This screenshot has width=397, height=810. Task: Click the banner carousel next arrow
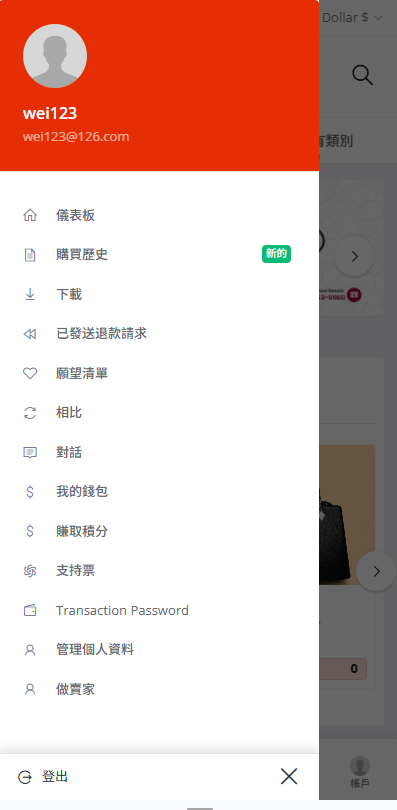354,256
